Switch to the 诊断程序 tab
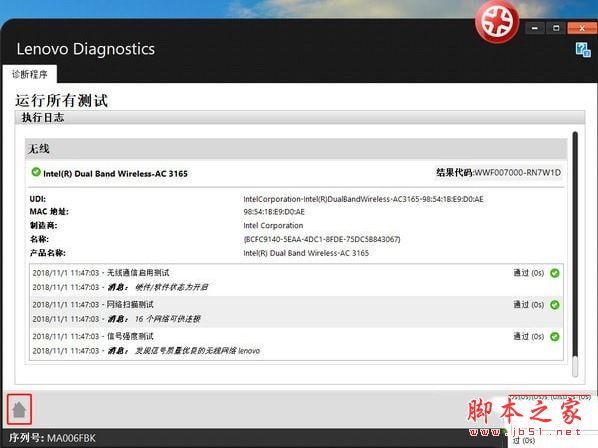Viewport: 598px width, 448px height. click(30, 74)
